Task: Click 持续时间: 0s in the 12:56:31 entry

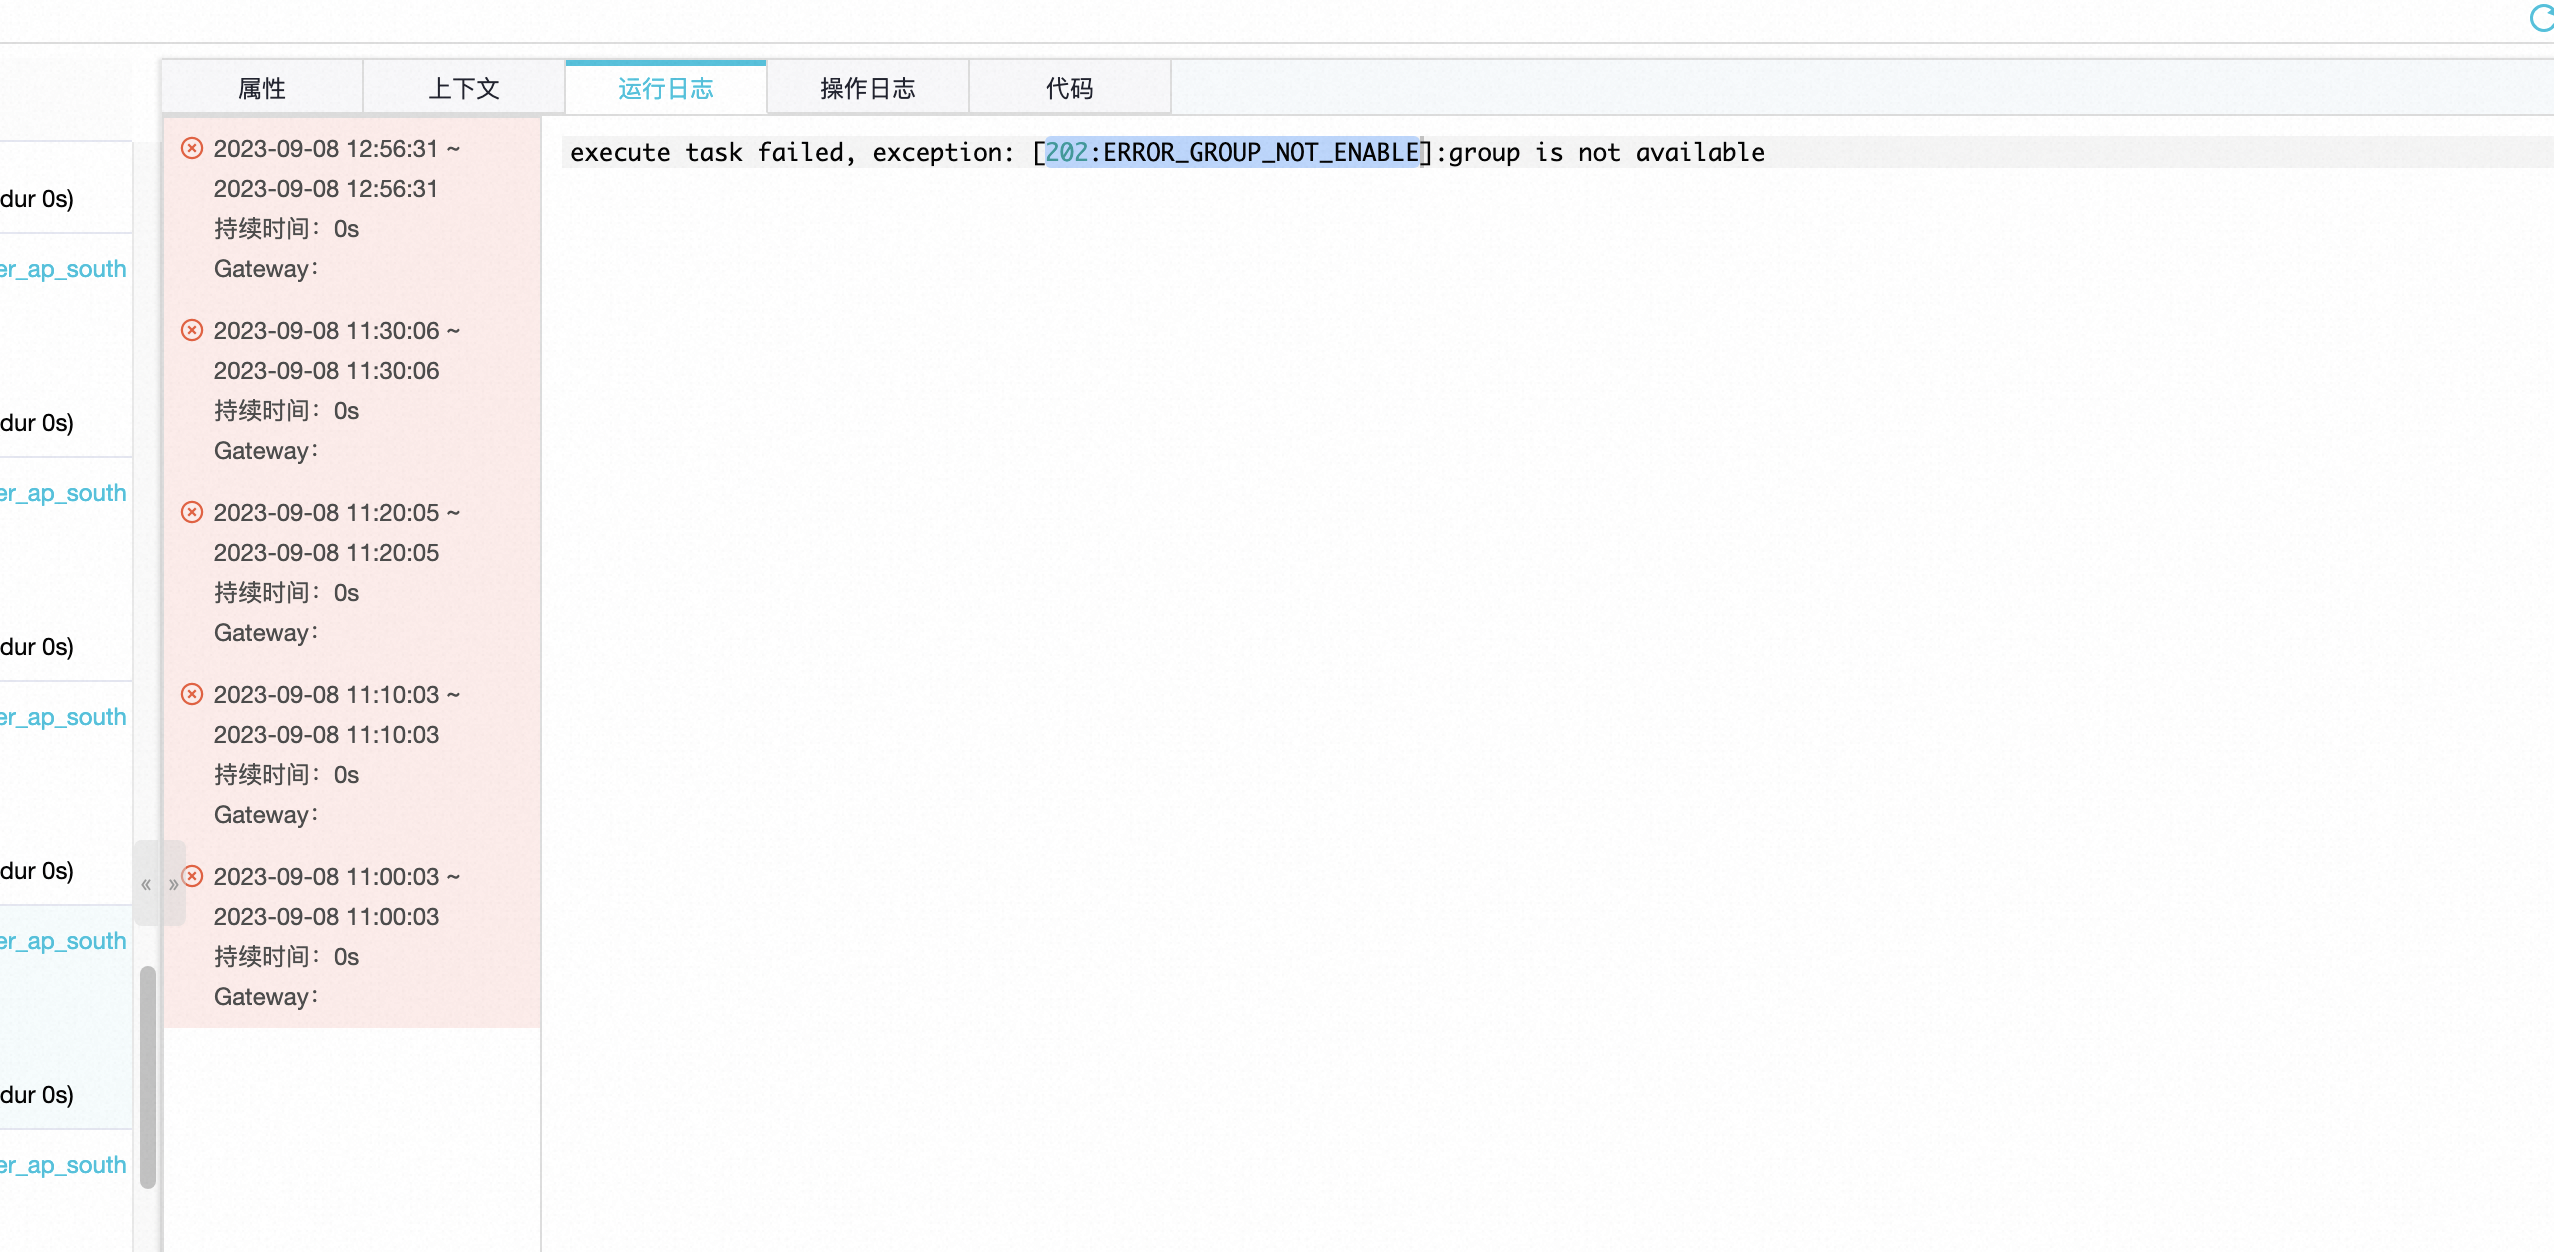Action: (x=286, y=228)
